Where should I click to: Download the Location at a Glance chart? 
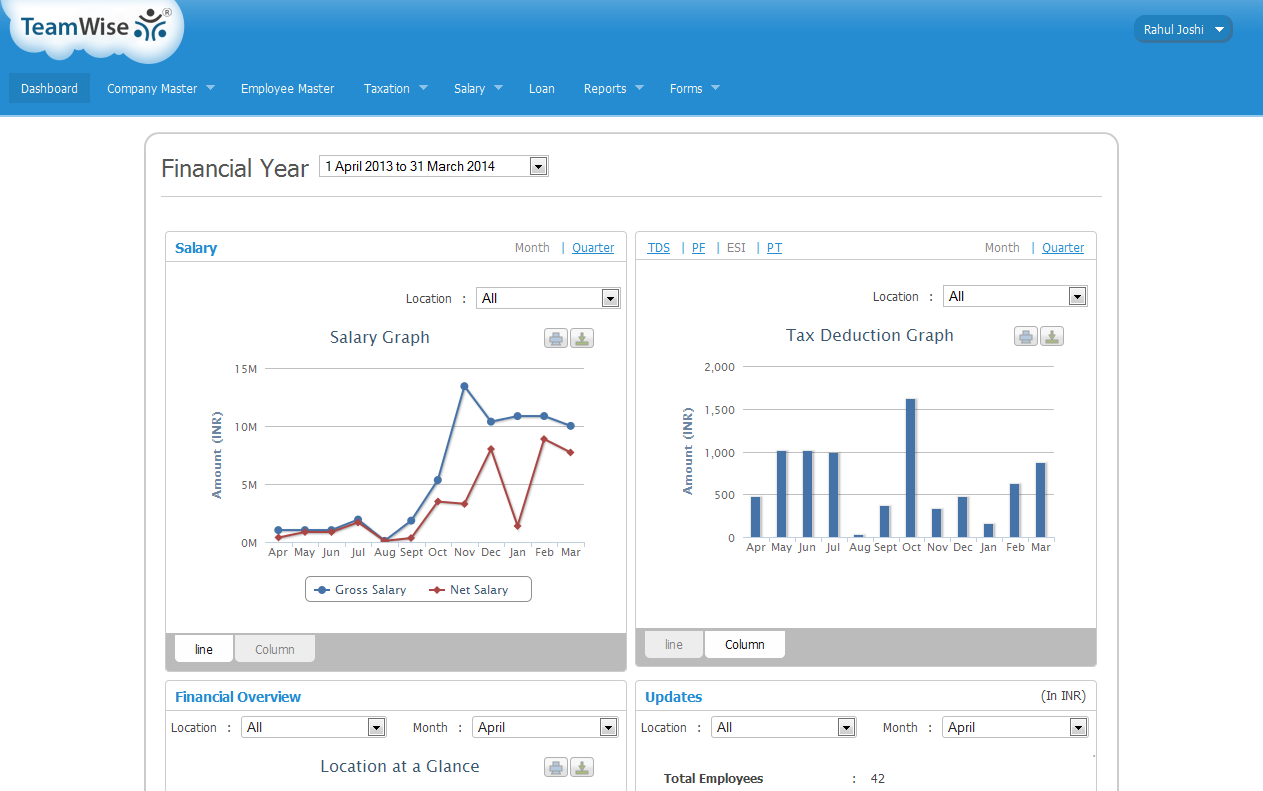tap(582, 767)
